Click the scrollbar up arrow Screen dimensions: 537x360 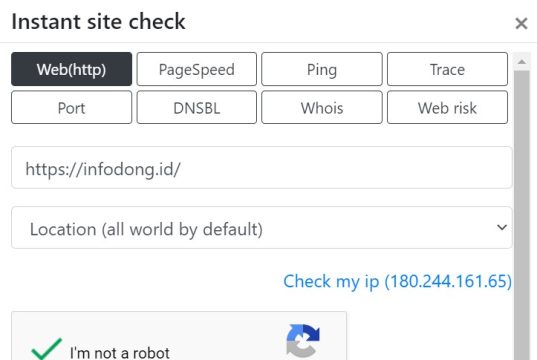[x=522, y=62]
